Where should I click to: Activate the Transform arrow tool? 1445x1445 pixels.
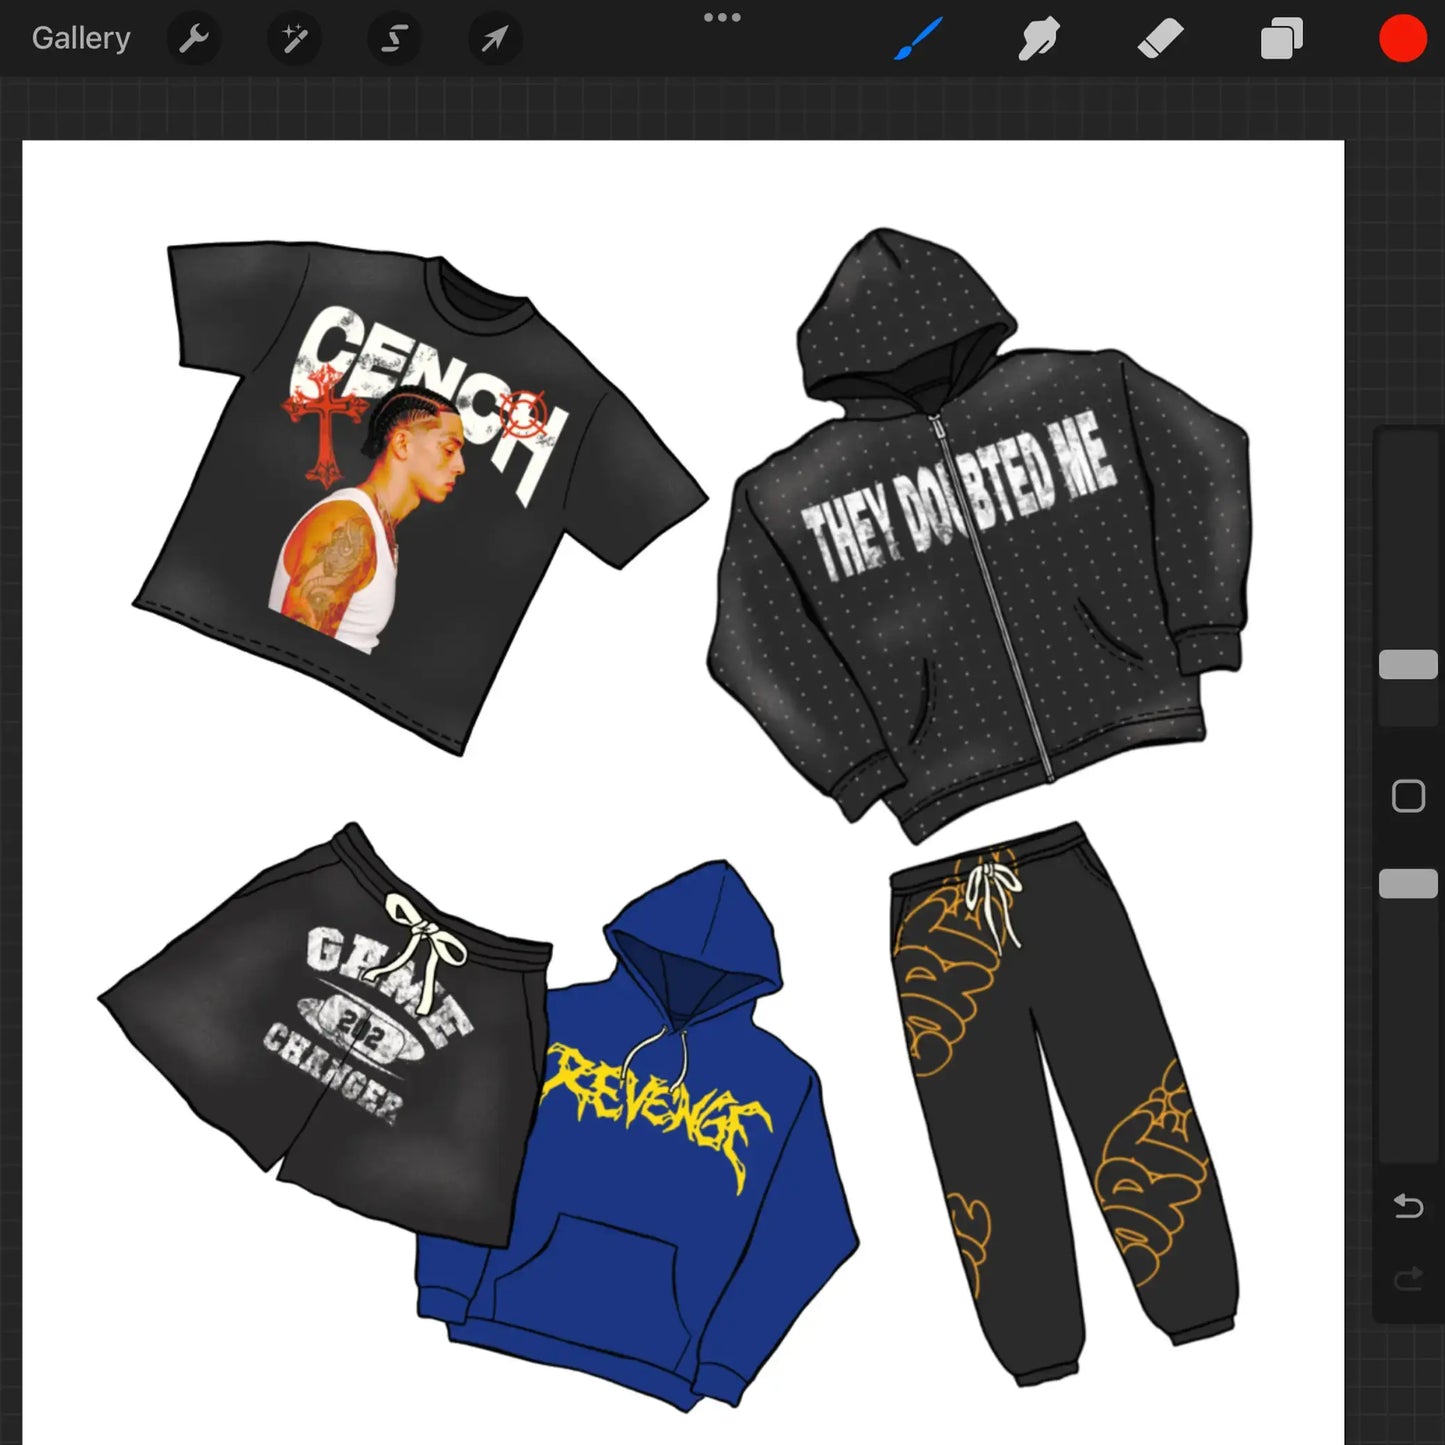coord(494,38)
